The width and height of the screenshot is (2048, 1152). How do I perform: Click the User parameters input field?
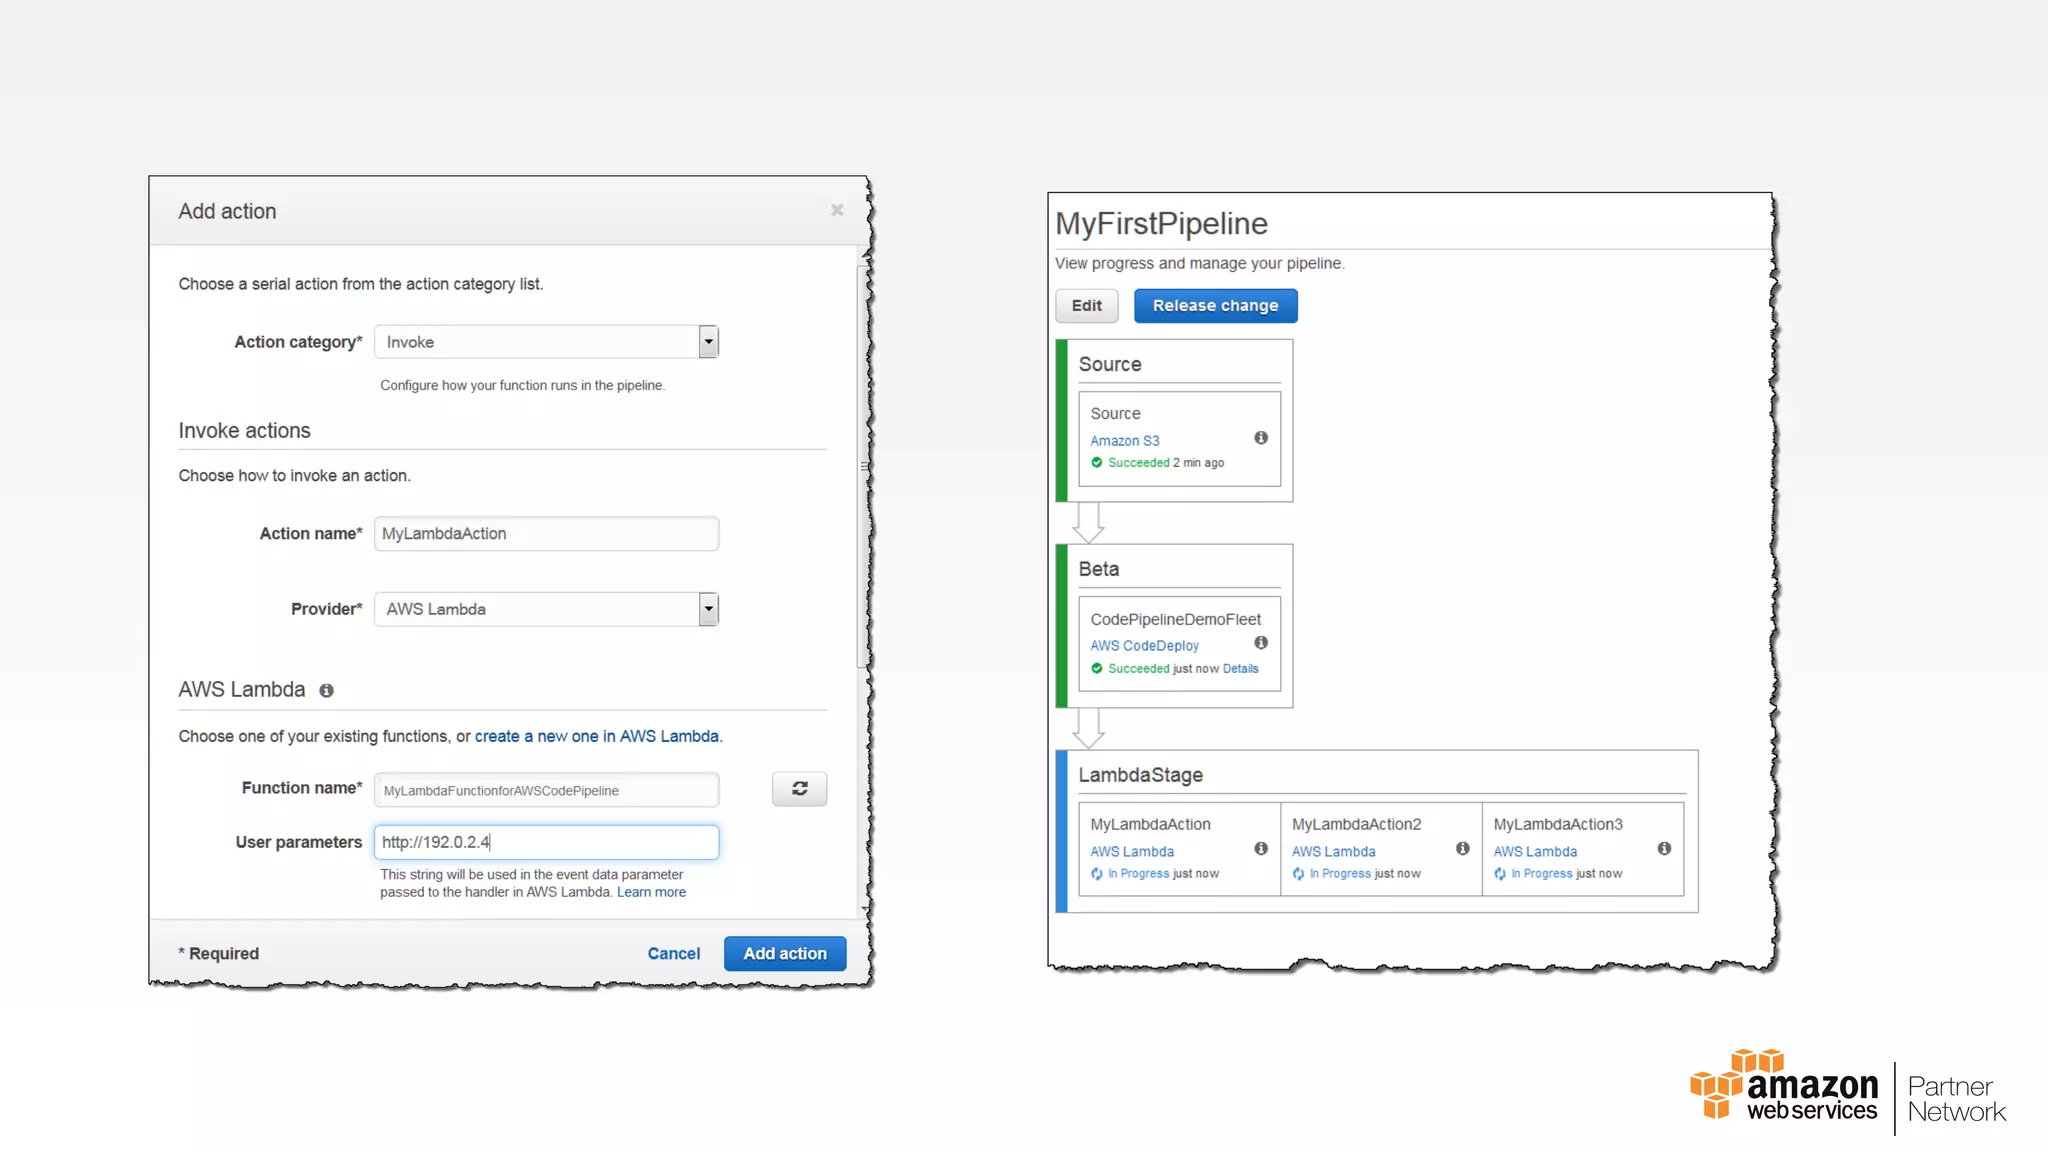pyautogui.click(x=546, y=842)
